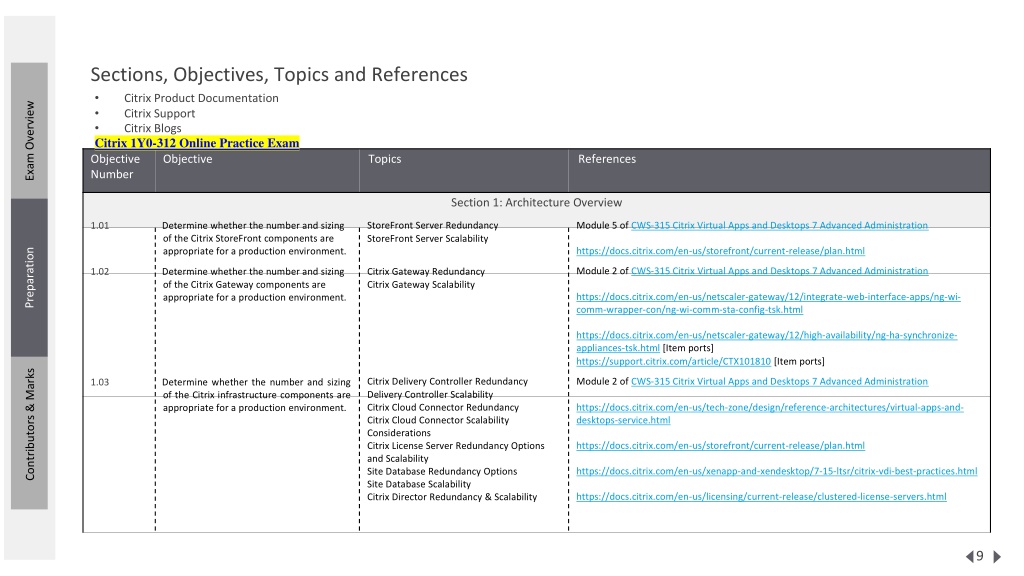Open storefront plan.html link in row 1.01

(x=720, y=251)
